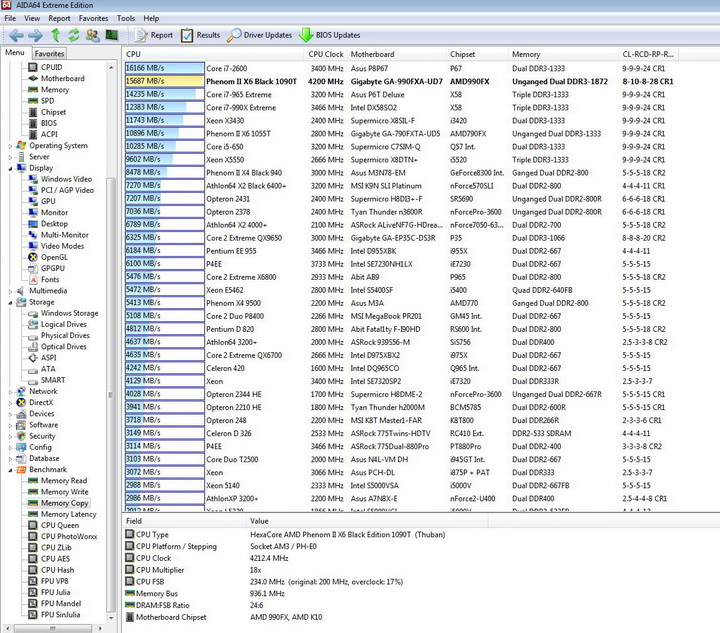The image size is (720, 633).
Task: Go back with the blue left arrow
Action: pos(16,35)
